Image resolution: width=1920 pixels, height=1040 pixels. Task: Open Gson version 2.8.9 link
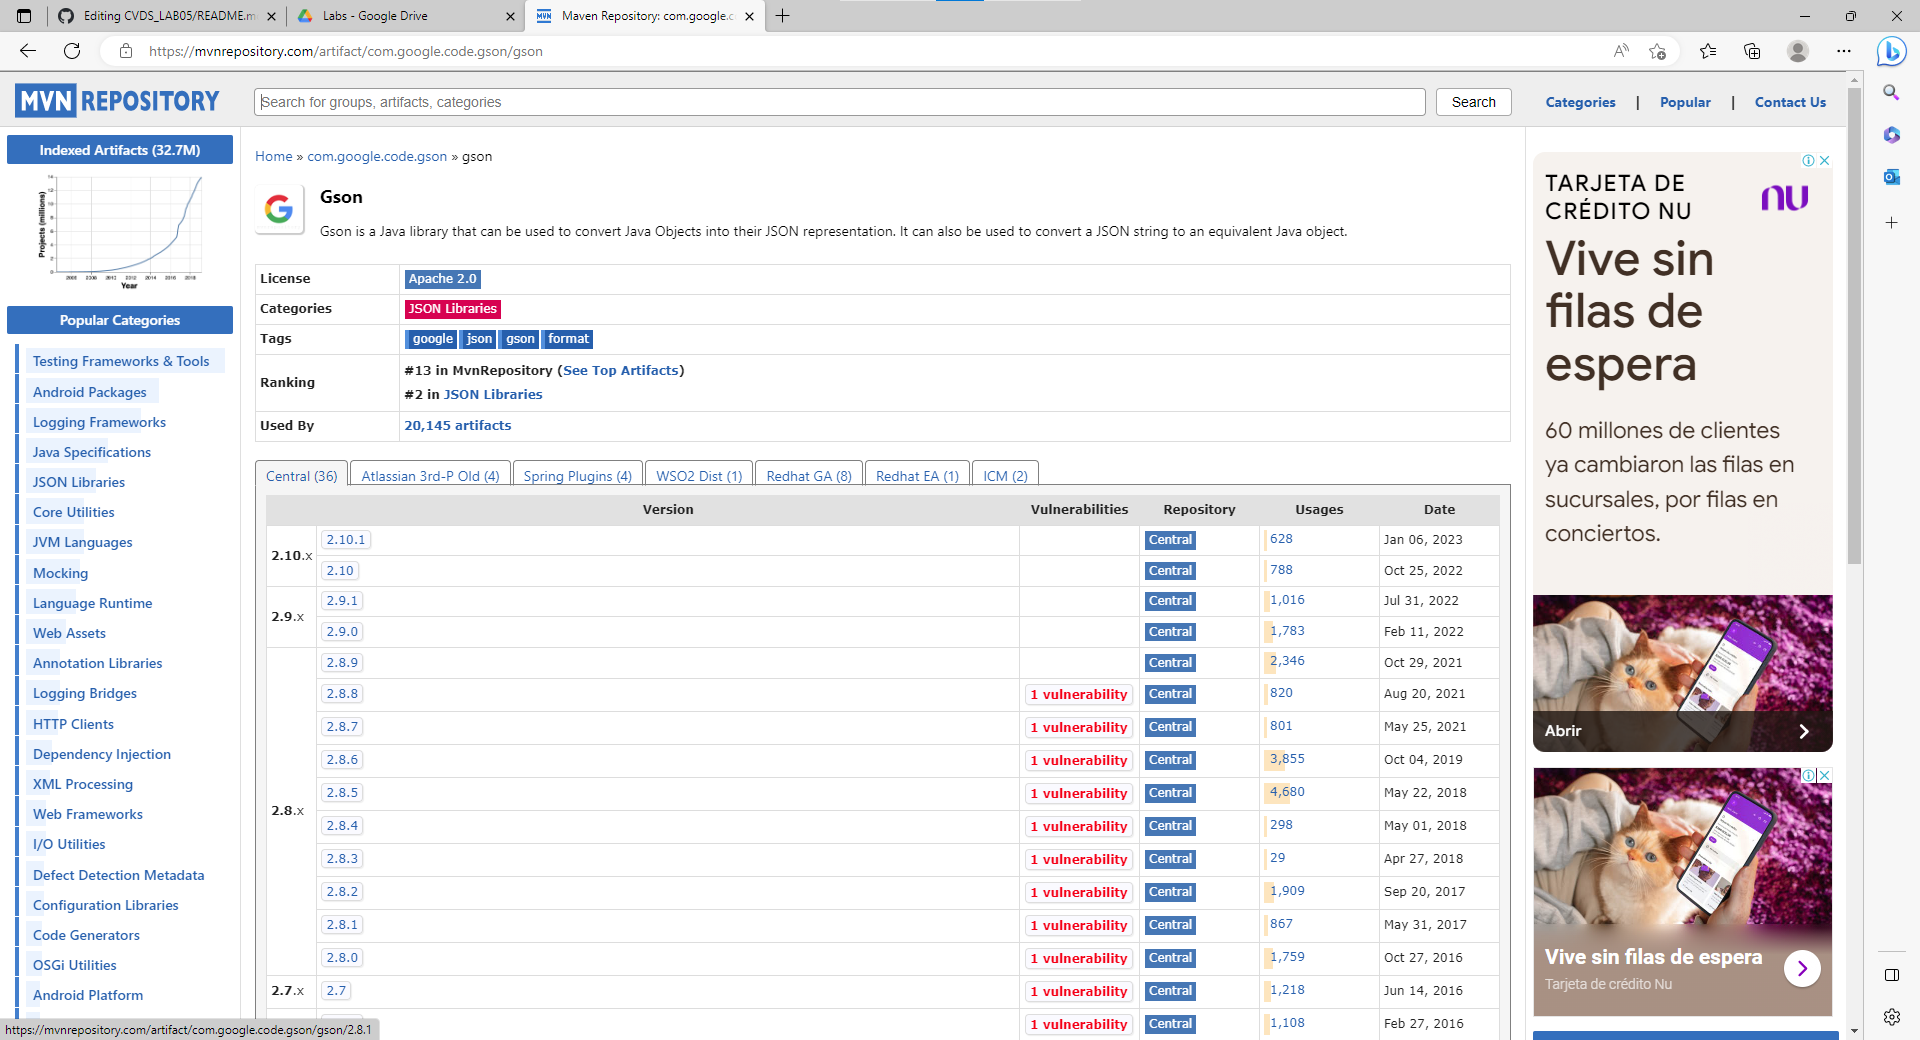pos(342,663)
